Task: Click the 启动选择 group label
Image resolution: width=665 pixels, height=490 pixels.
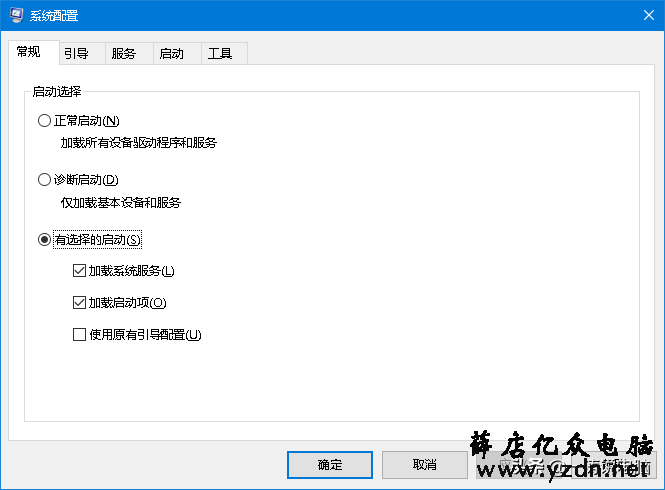Action: [x=57, y=92]
